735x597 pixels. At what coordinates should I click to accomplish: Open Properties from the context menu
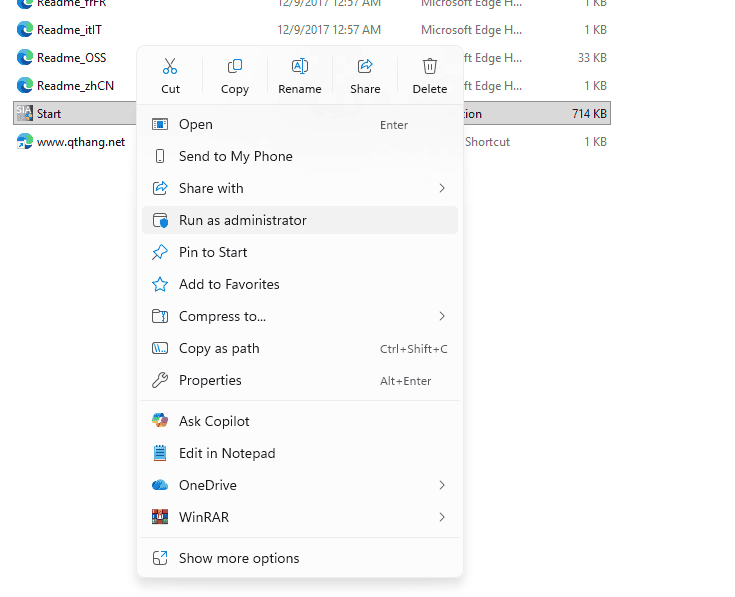[x=210, y=380]
